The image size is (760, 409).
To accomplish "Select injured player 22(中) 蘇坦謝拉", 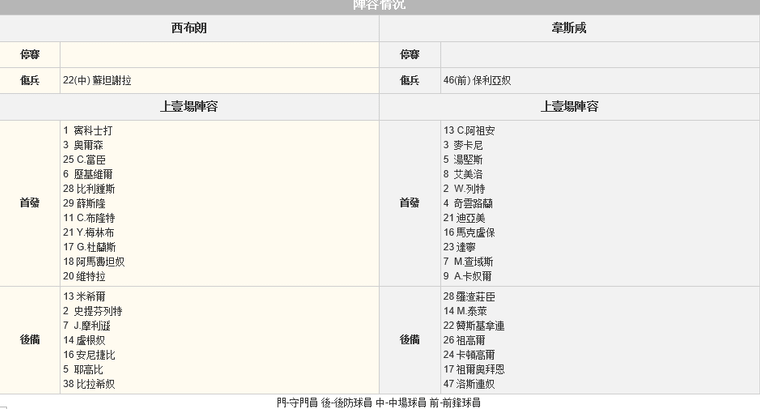I will click(97, 80).
